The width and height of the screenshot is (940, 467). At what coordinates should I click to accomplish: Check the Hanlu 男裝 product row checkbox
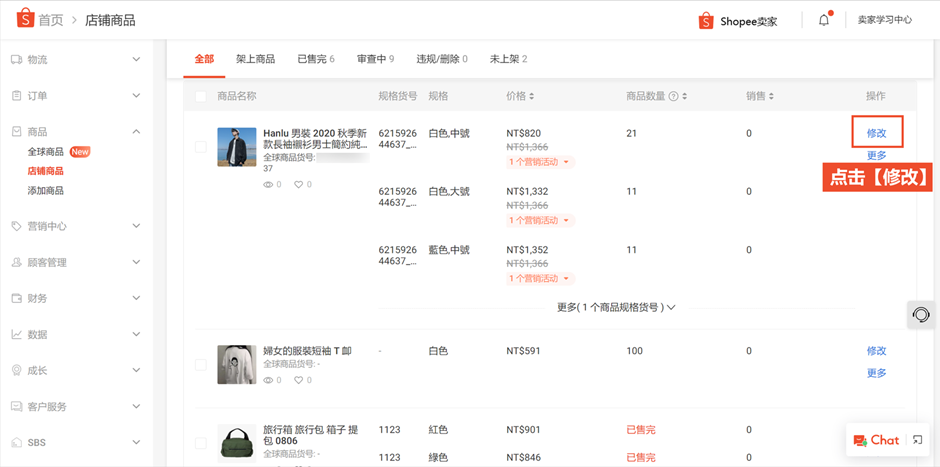point(201,147)
